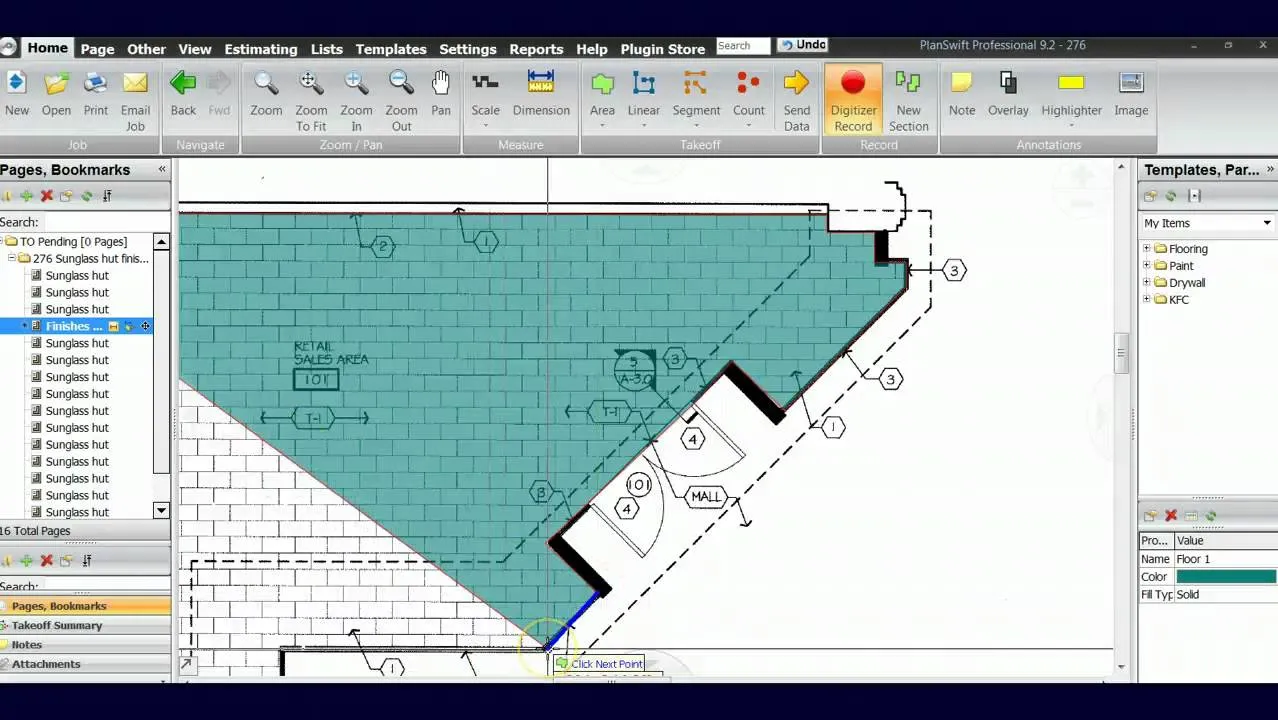
Task: Collapse the 276 Sunglass hut folder
Action: click(x=12, y=258)
